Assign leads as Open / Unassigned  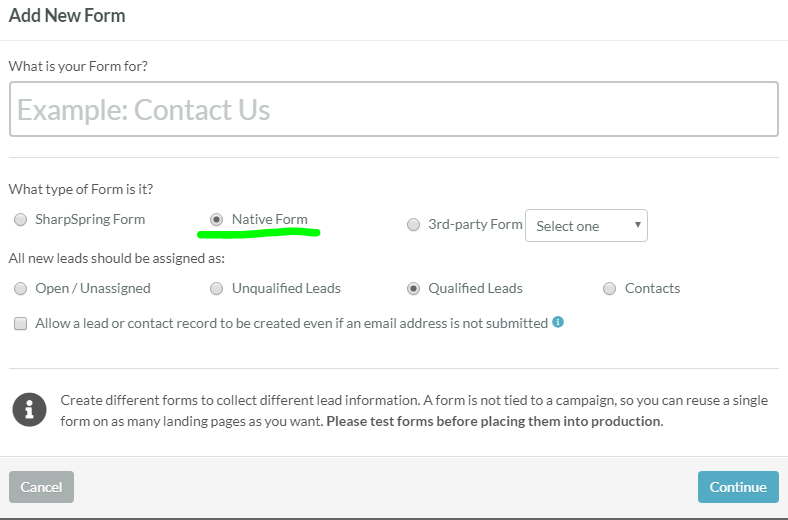[21, 289]
